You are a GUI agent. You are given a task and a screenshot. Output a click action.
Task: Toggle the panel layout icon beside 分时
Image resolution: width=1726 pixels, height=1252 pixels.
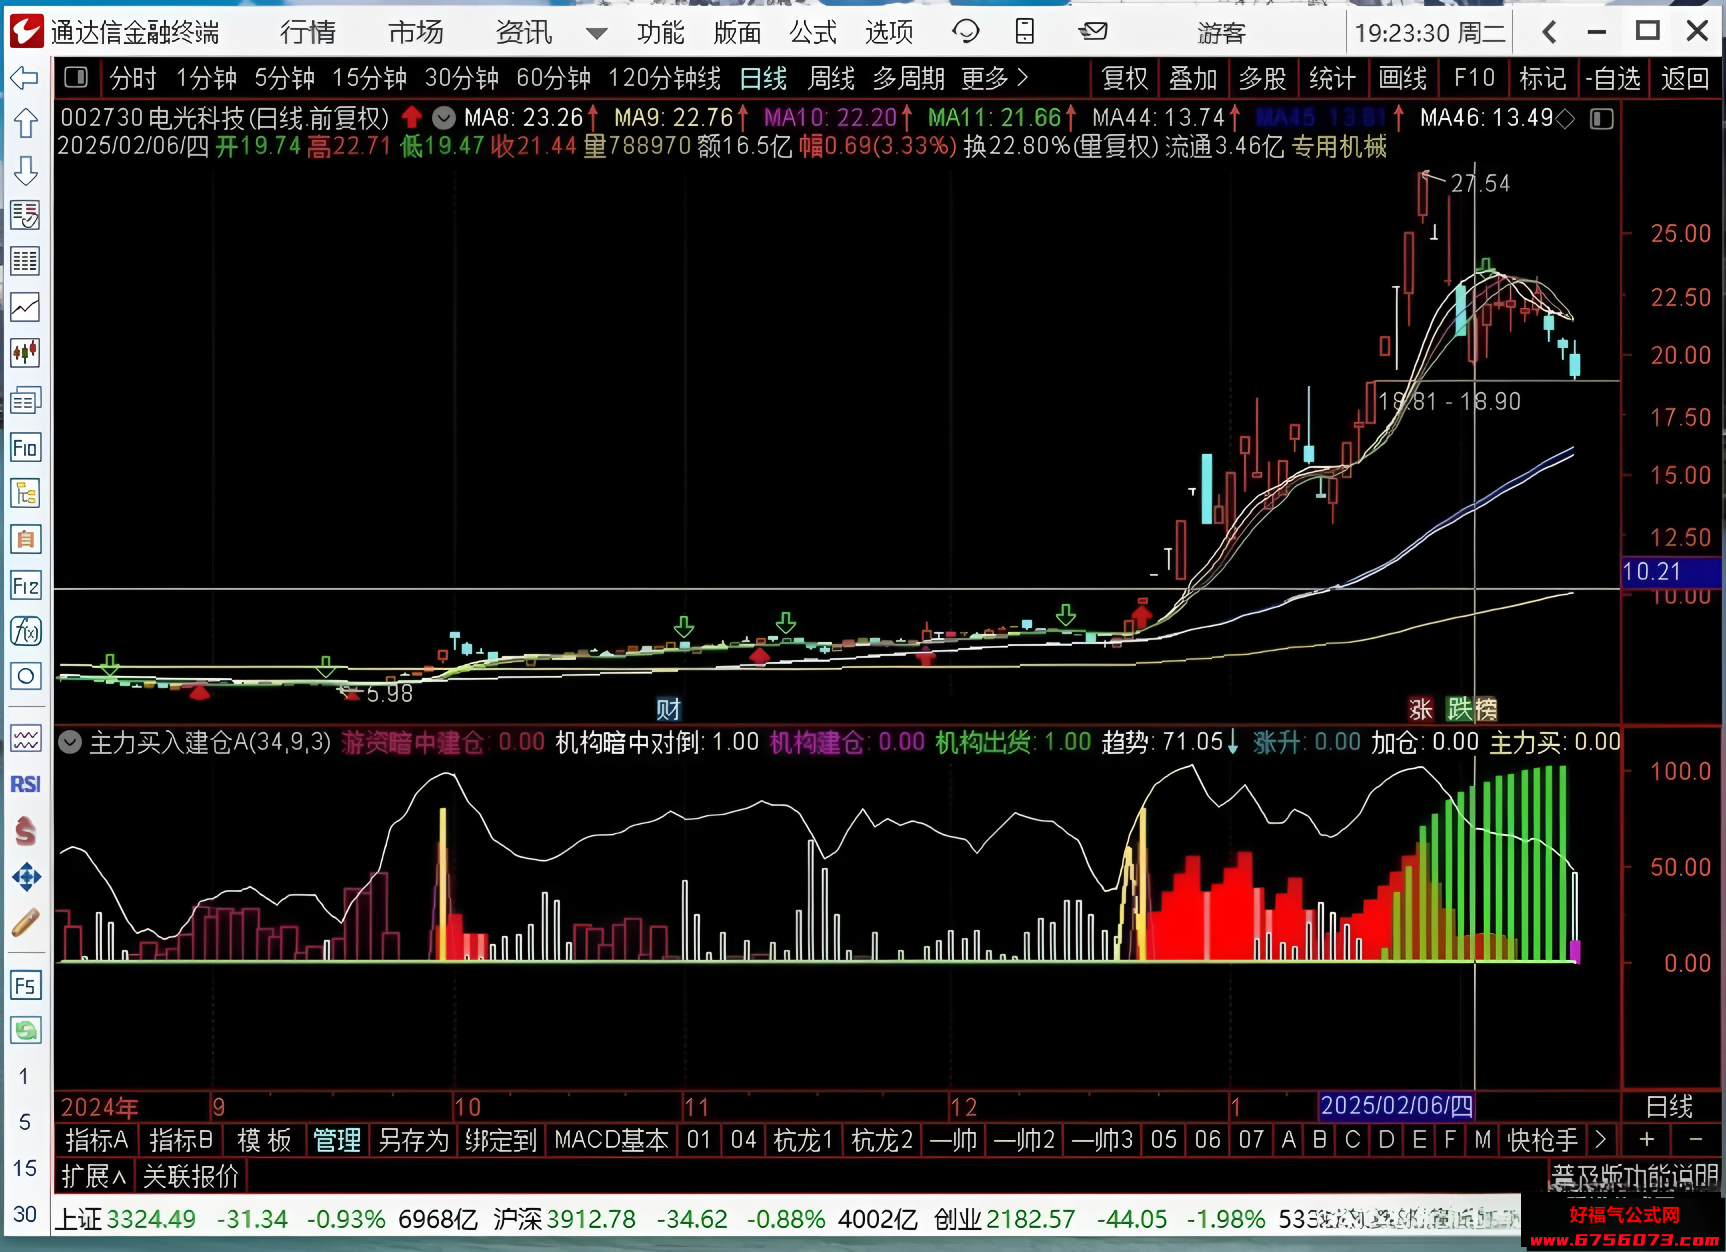(76, 77)
